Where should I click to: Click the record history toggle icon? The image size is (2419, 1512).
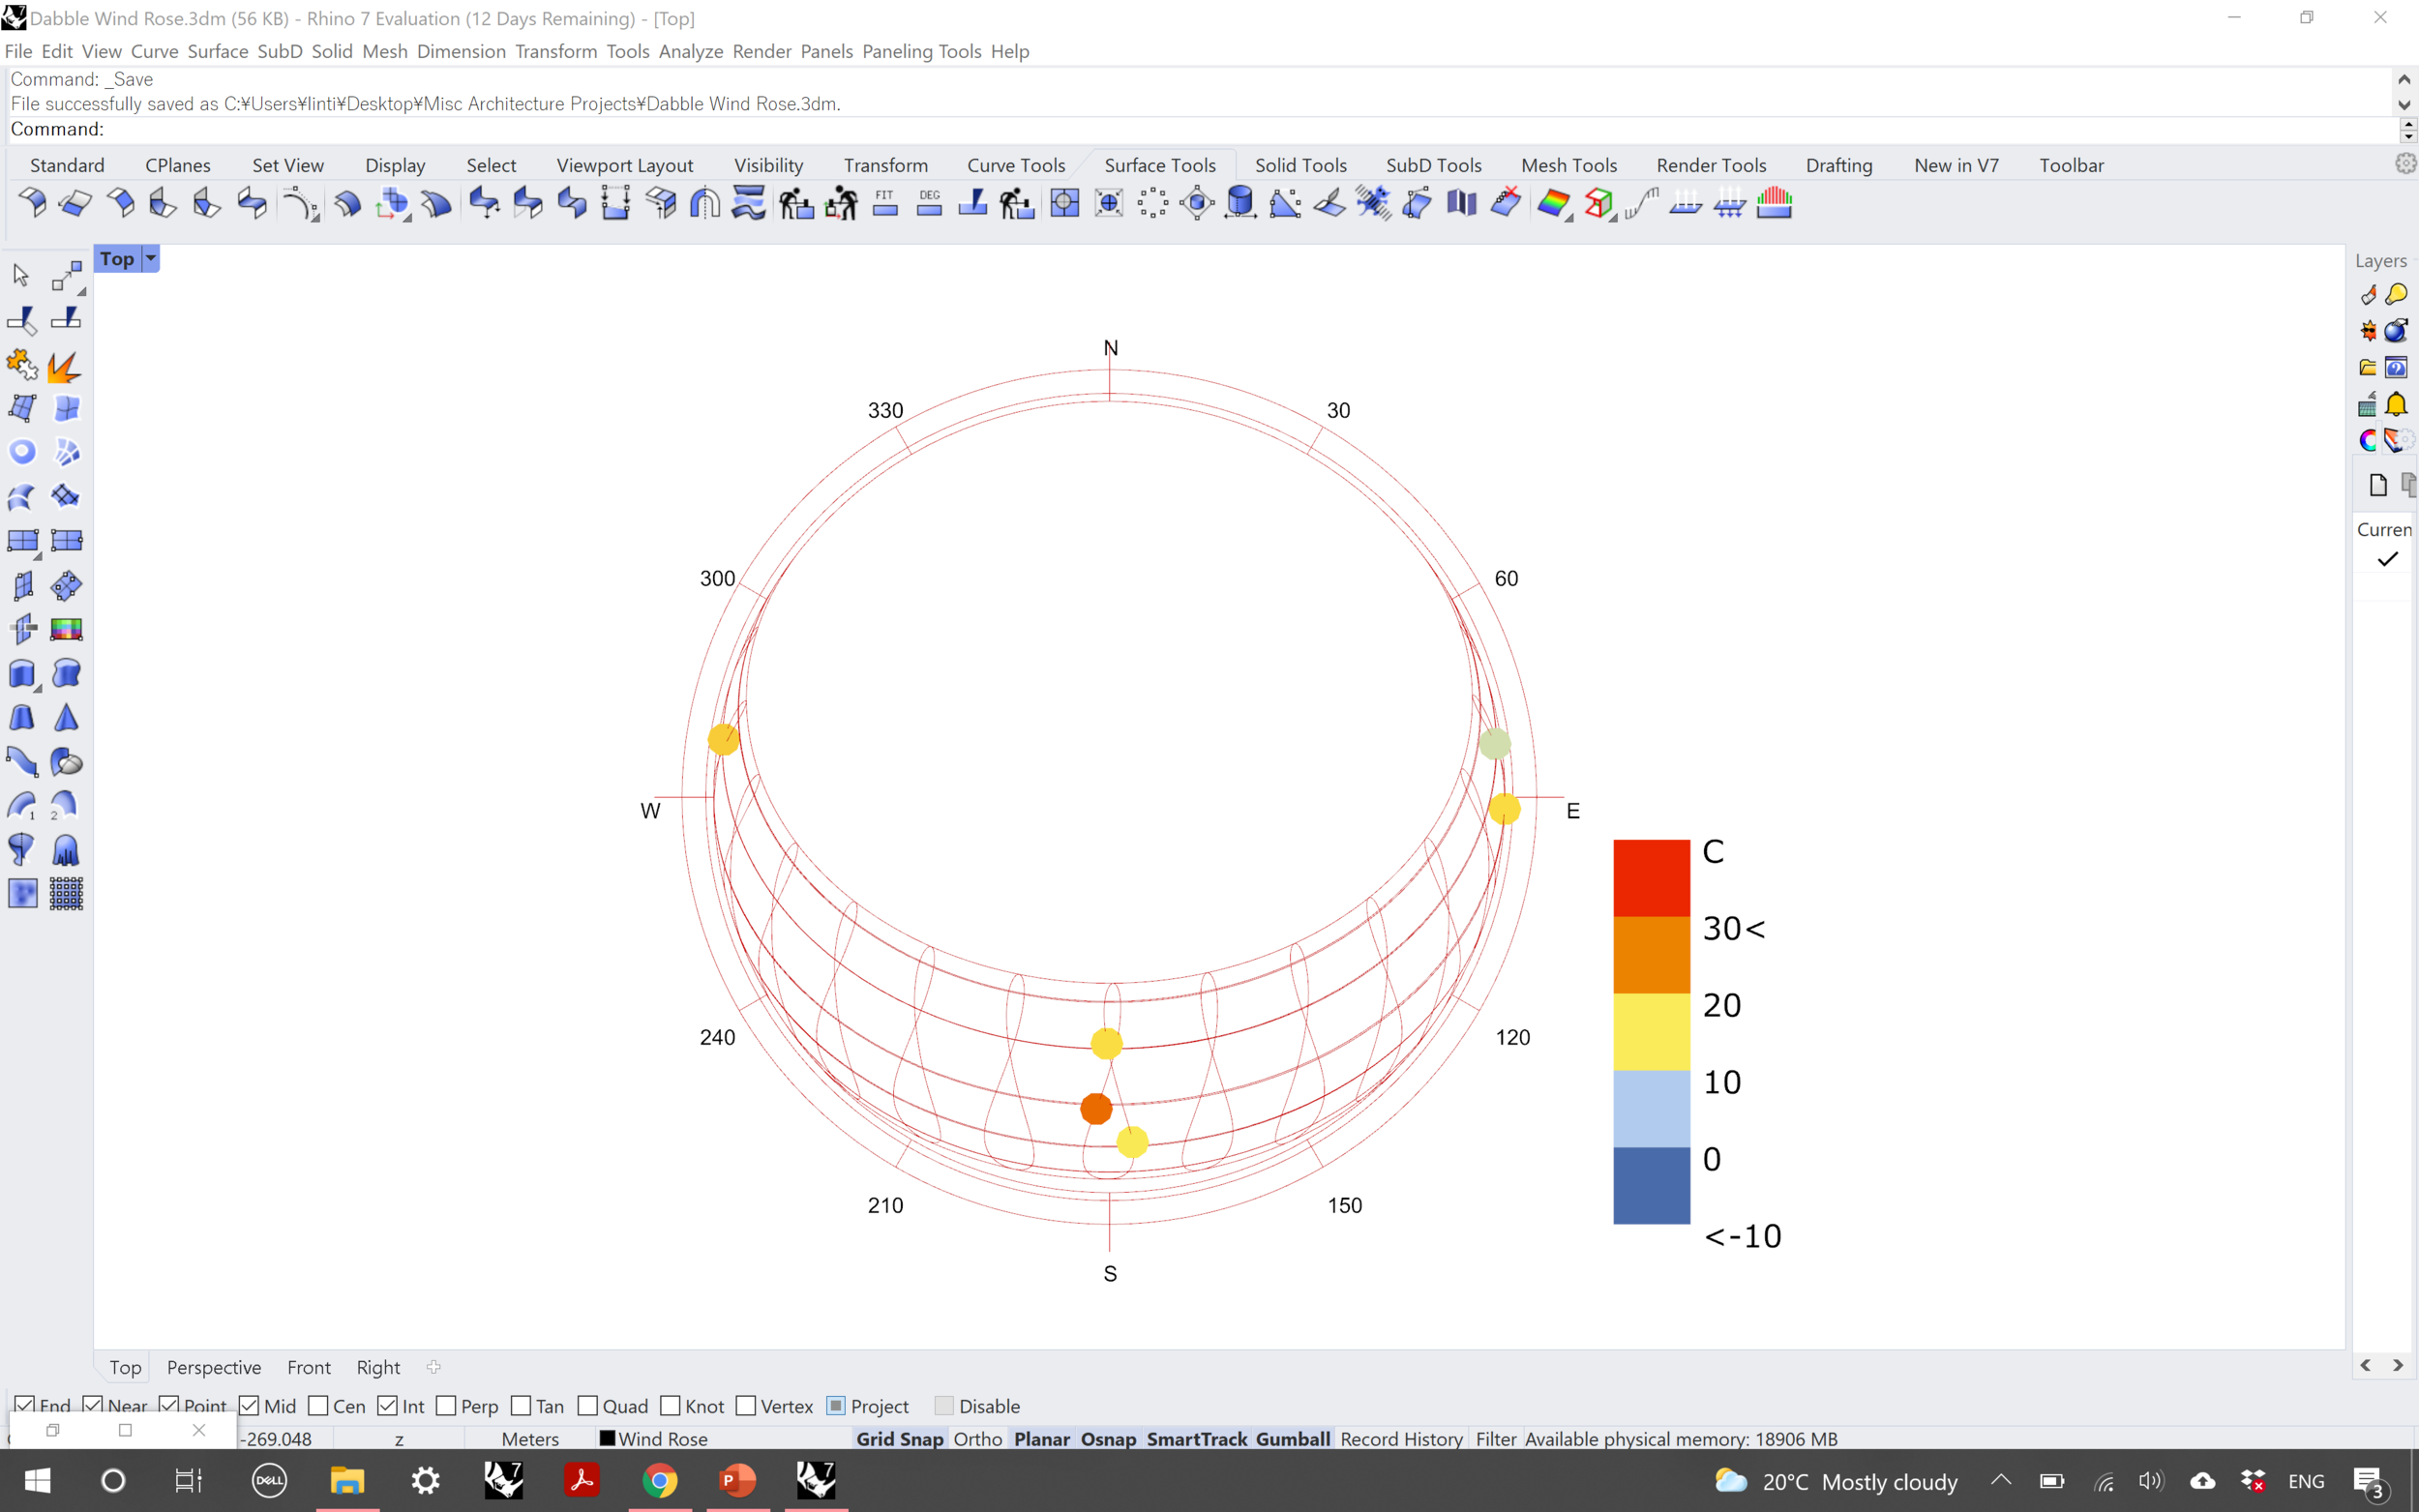pyautogui.click(x=1402, y=1438)
